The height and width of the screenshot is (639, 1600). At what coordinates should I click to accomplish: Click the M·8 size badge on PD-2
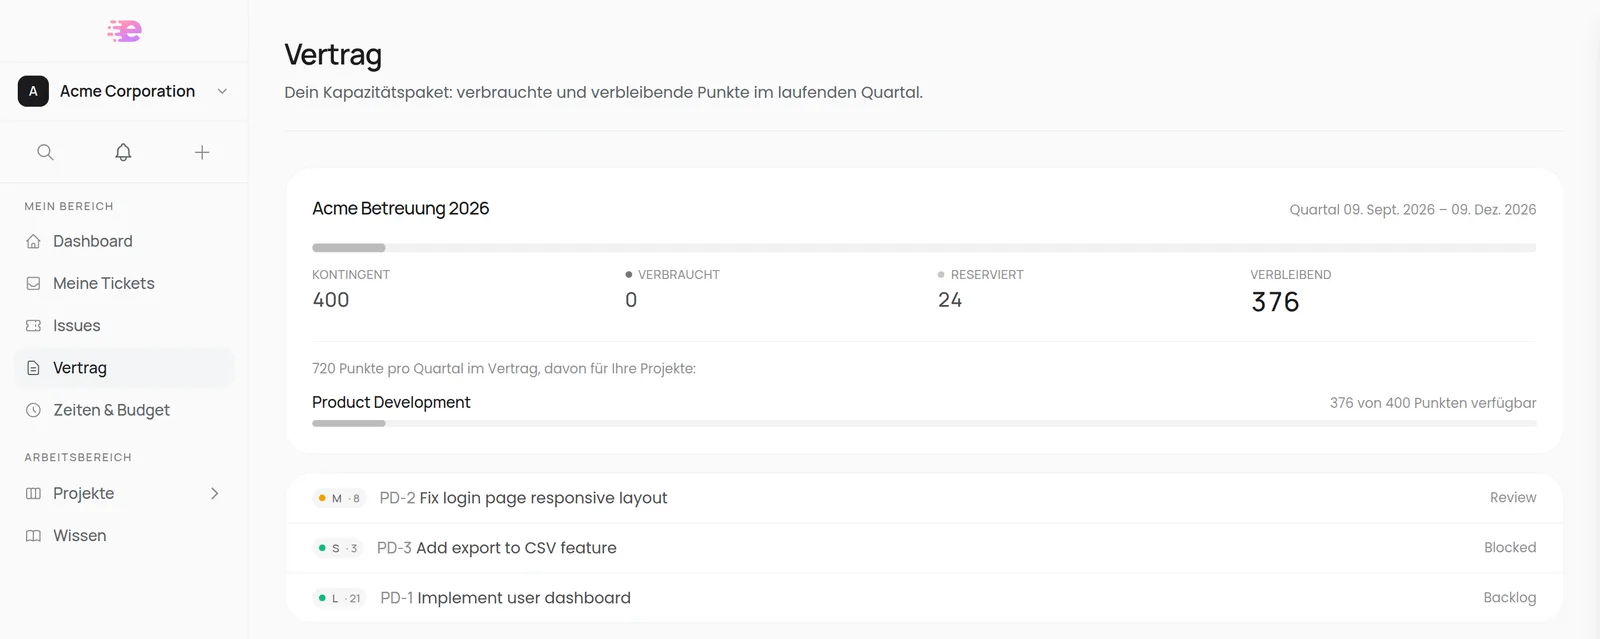tap(339, 498)
